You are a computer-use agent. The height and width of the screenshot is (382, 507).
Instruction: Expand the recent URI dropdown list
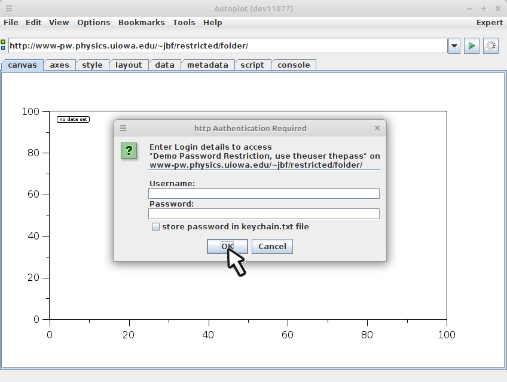pyautogui.click(x=454, y=46)
